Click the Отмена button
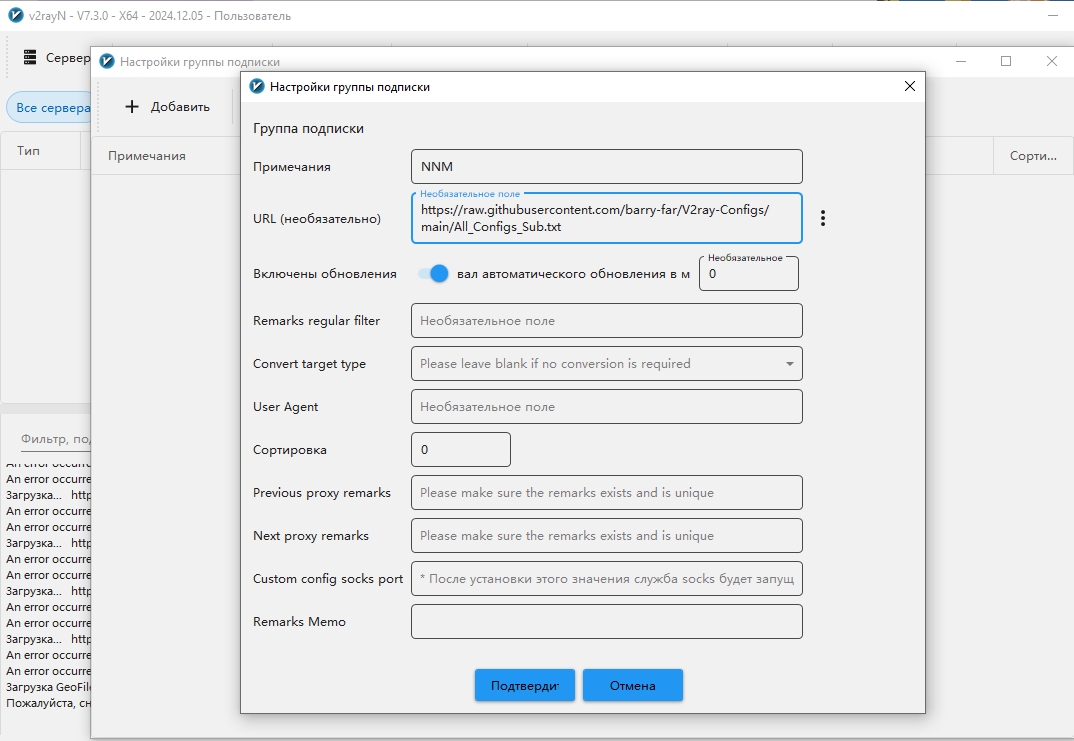The width and height of the screenshot is (1074, 741). pyautogui.click(x=633, y=686)
